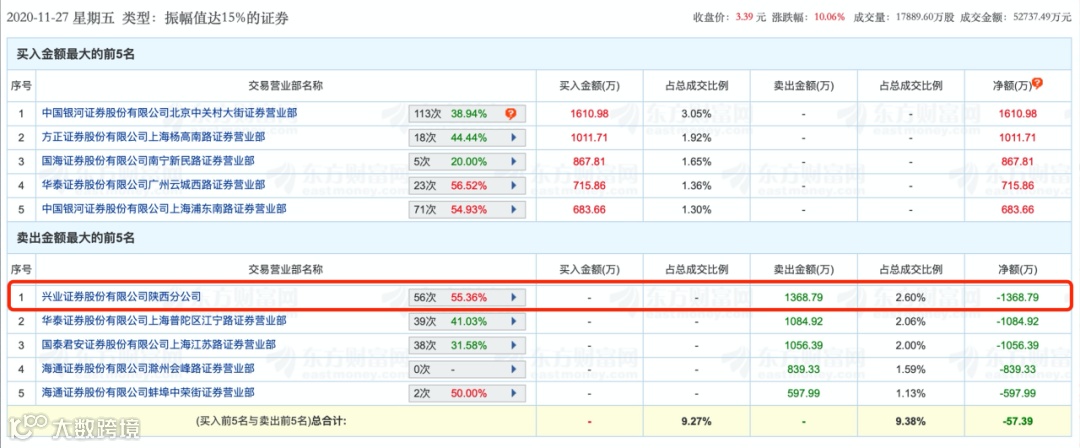Click sell amount 839.33 cell
1080x448 pixels.
coord(803,369)
